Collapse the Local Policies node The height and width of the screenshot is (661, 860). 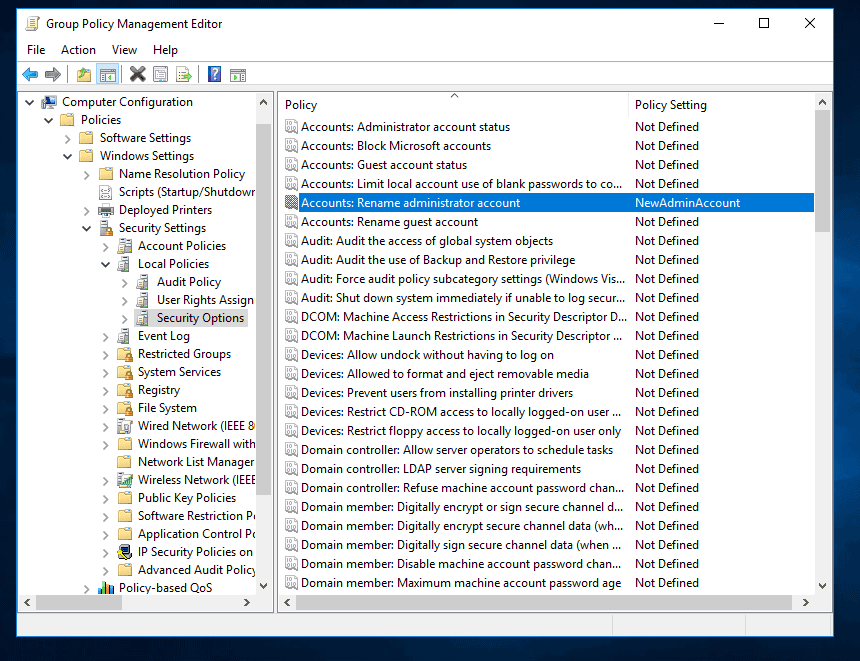tap(106, 264)
